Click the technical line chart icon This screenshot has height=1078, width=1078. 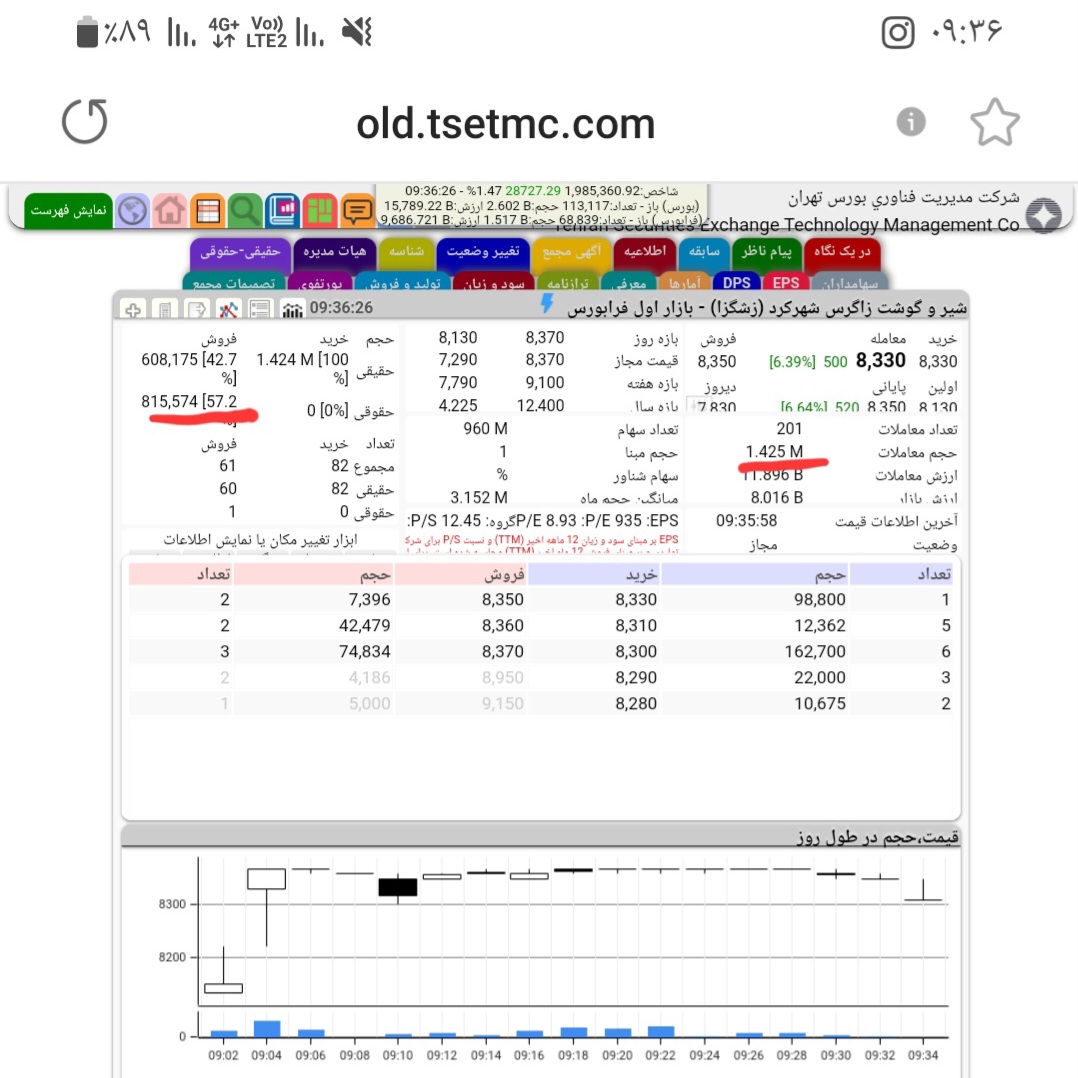pyautogui.click(x=228, y=309)
